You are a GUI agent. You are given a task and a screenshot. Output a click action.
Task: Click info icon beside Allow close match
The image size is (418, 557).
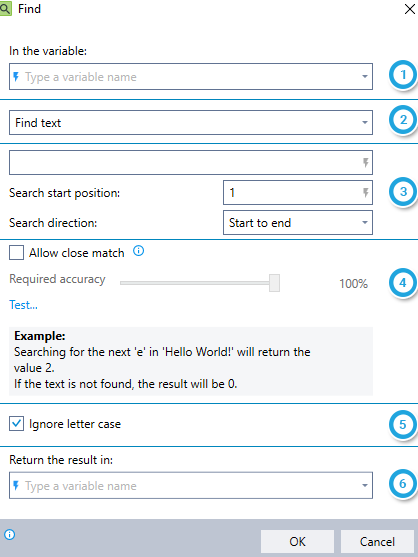139,251
